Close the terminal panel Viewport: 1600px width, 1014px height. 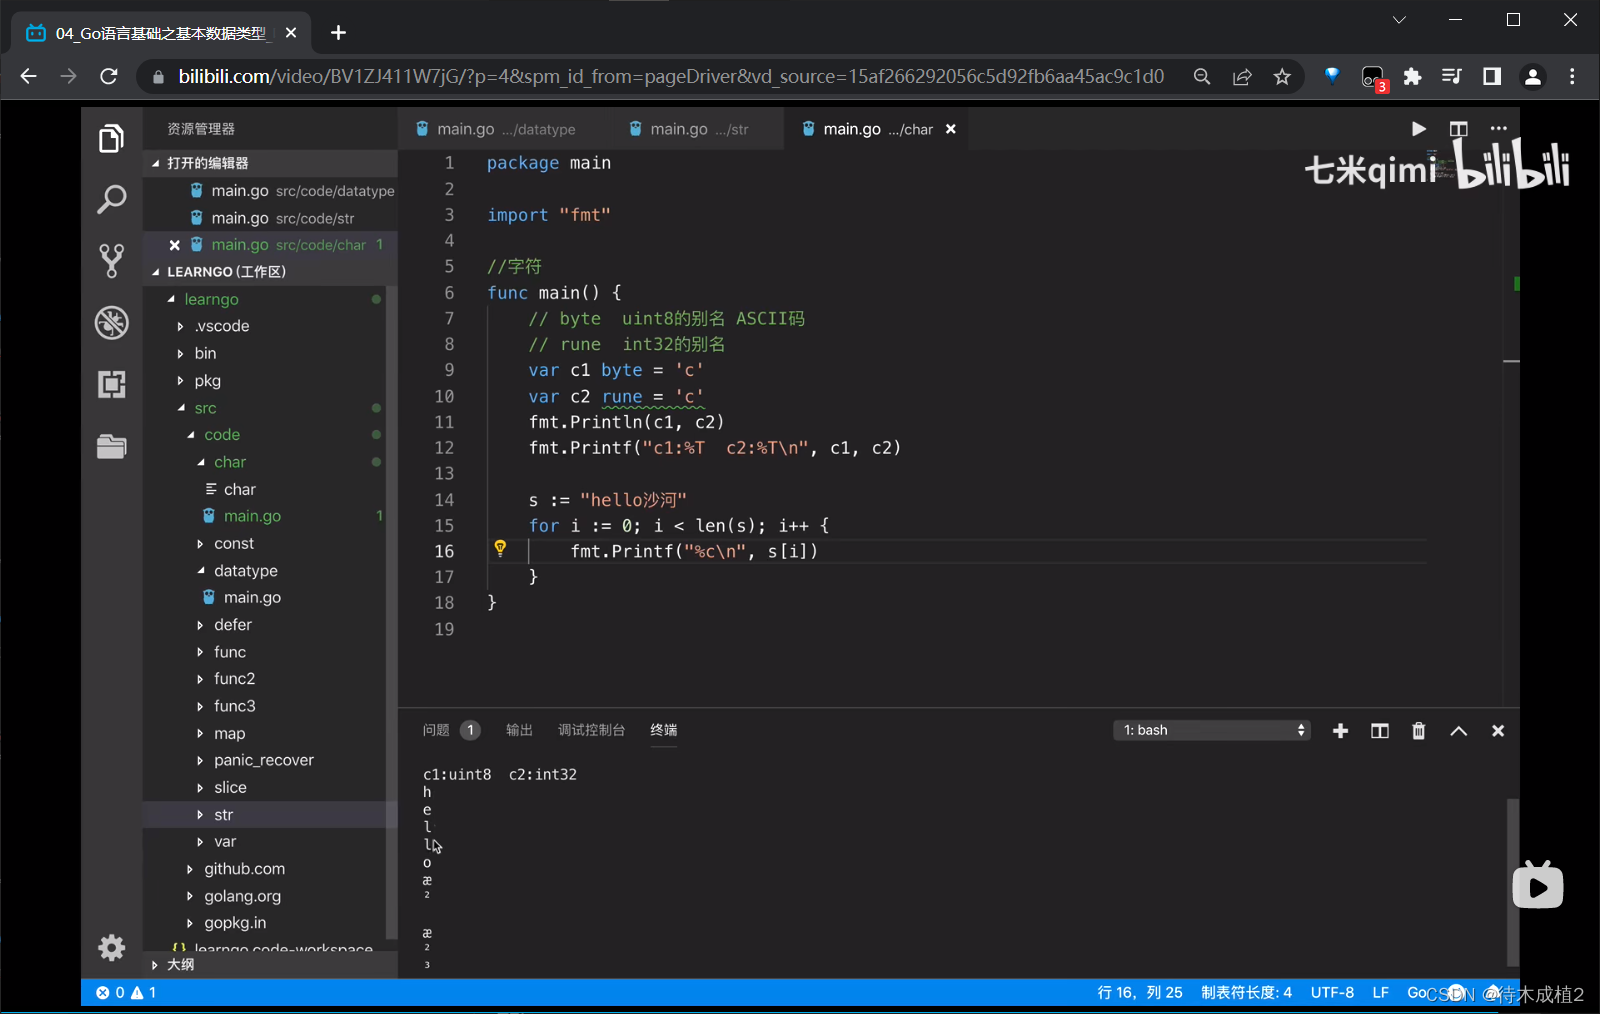pyautogui.click(x=1498, y=731)
